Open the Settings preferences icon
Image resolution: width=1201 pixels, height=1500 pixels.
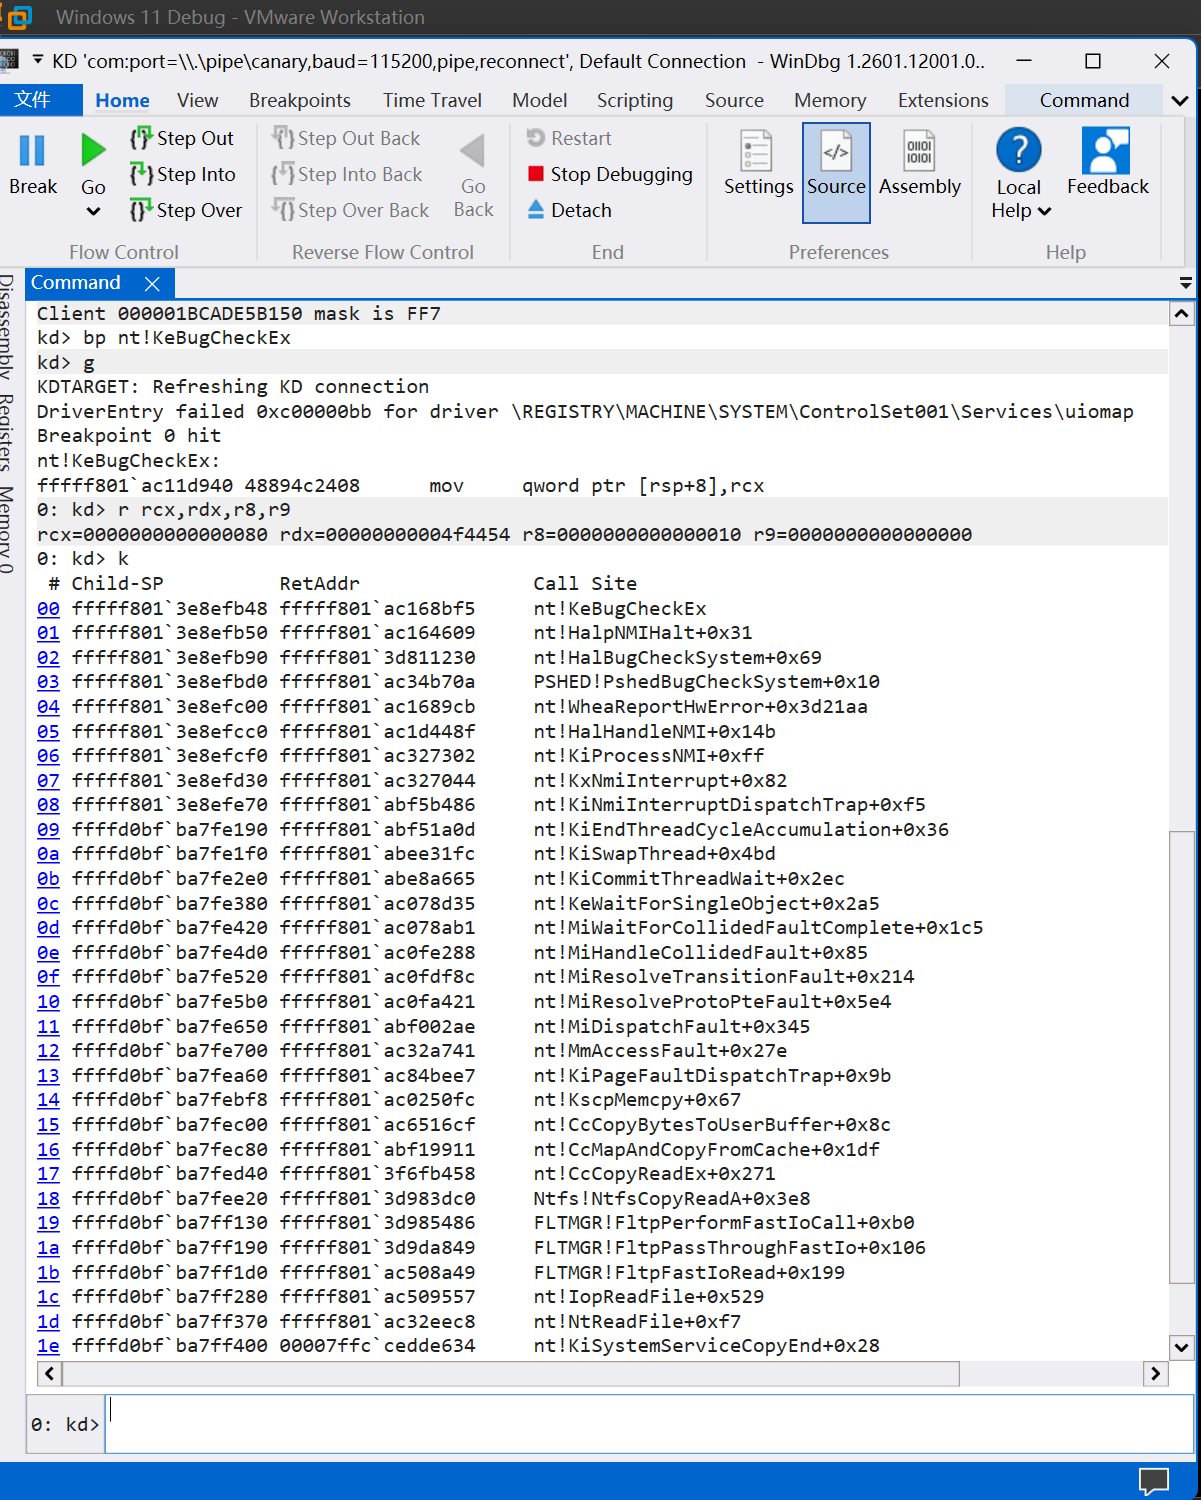[x=757, y=150]
